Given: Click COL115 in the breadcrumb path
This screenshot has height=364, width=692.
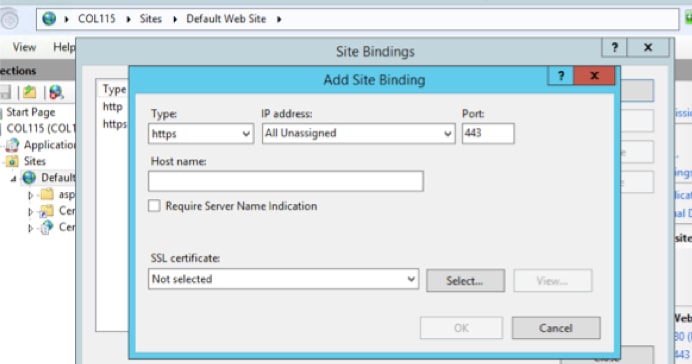Looking at the screenshot, I should tap(97, 19).
